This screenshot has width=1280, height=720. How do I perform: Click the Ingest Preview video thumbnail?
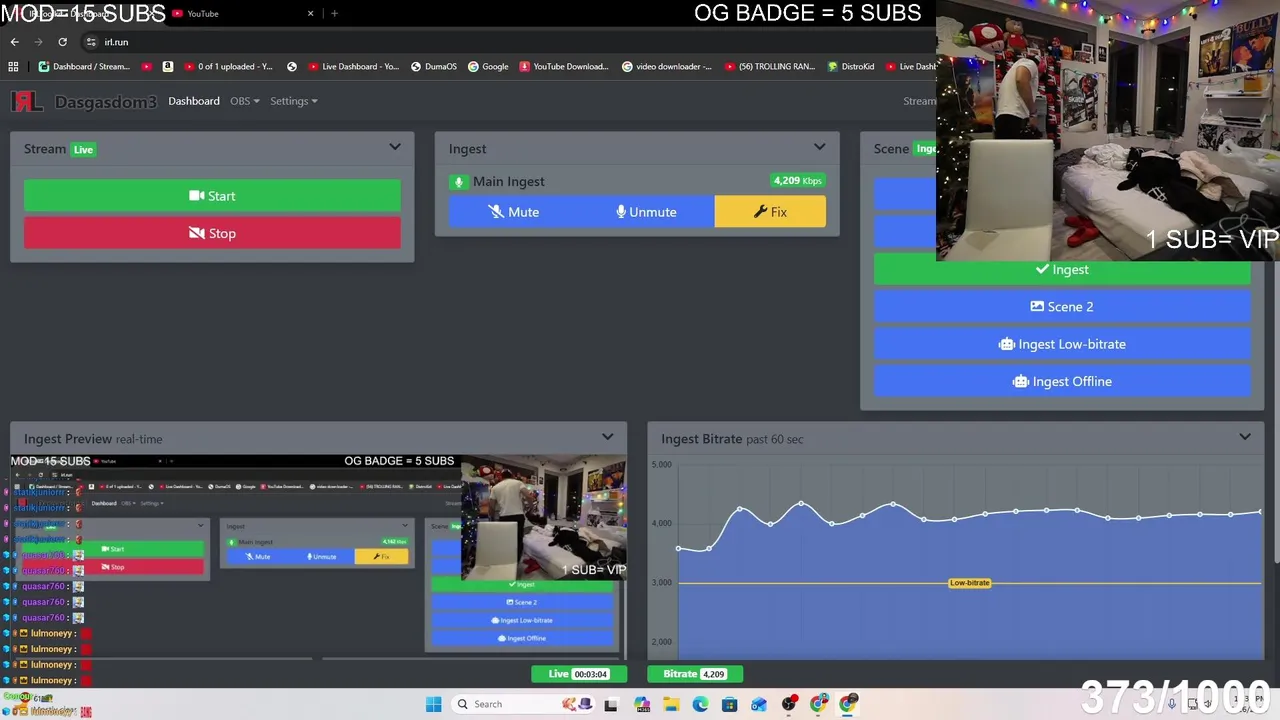click(318, 556)
